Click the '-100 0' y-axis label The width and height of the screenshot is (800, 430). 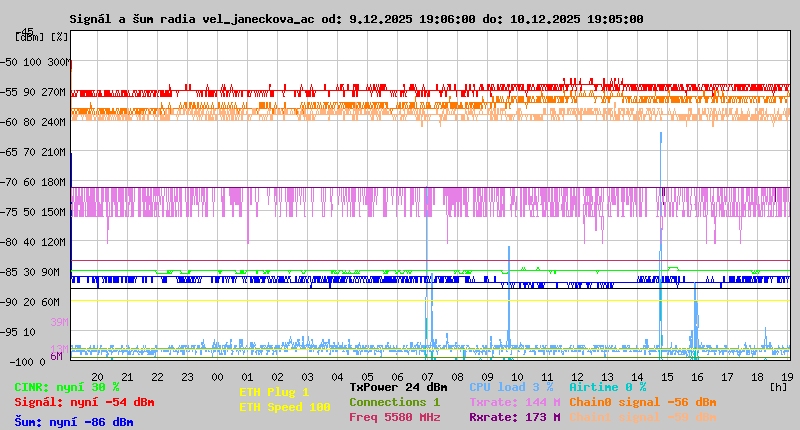click(x=27, y=362)
